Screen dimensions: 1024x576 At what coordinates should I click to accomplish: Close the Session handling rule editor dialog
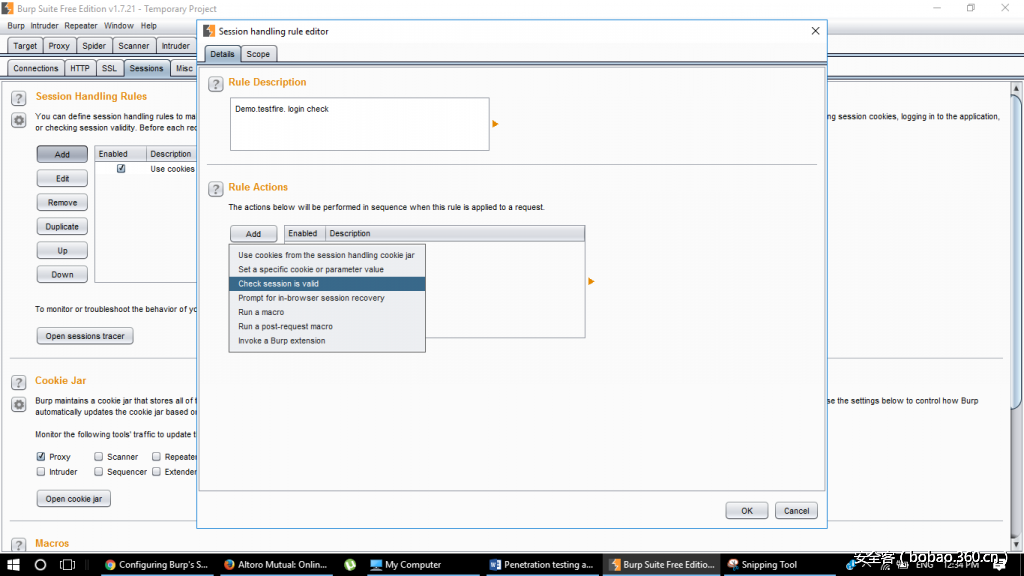point(815,31)
